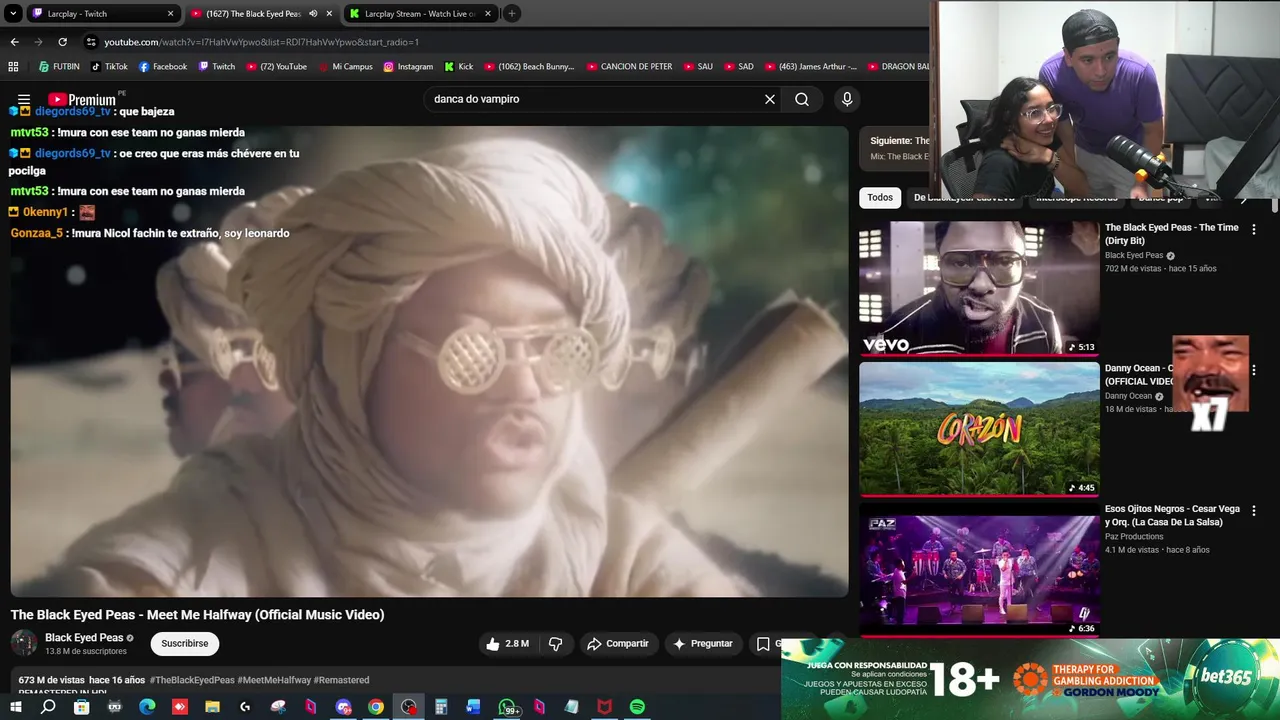Ask about the video using Preguntar
Screen dimensions: 1280x720
[x=703, y=644]
